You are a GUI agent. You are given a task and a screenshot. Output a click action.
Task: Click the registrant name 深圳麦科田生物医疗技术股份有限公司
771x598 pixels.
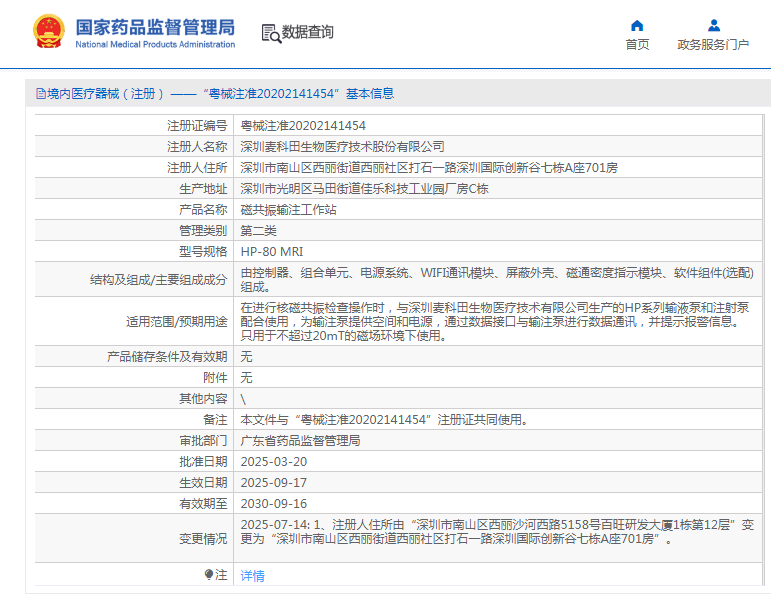[x=343, y=147]
